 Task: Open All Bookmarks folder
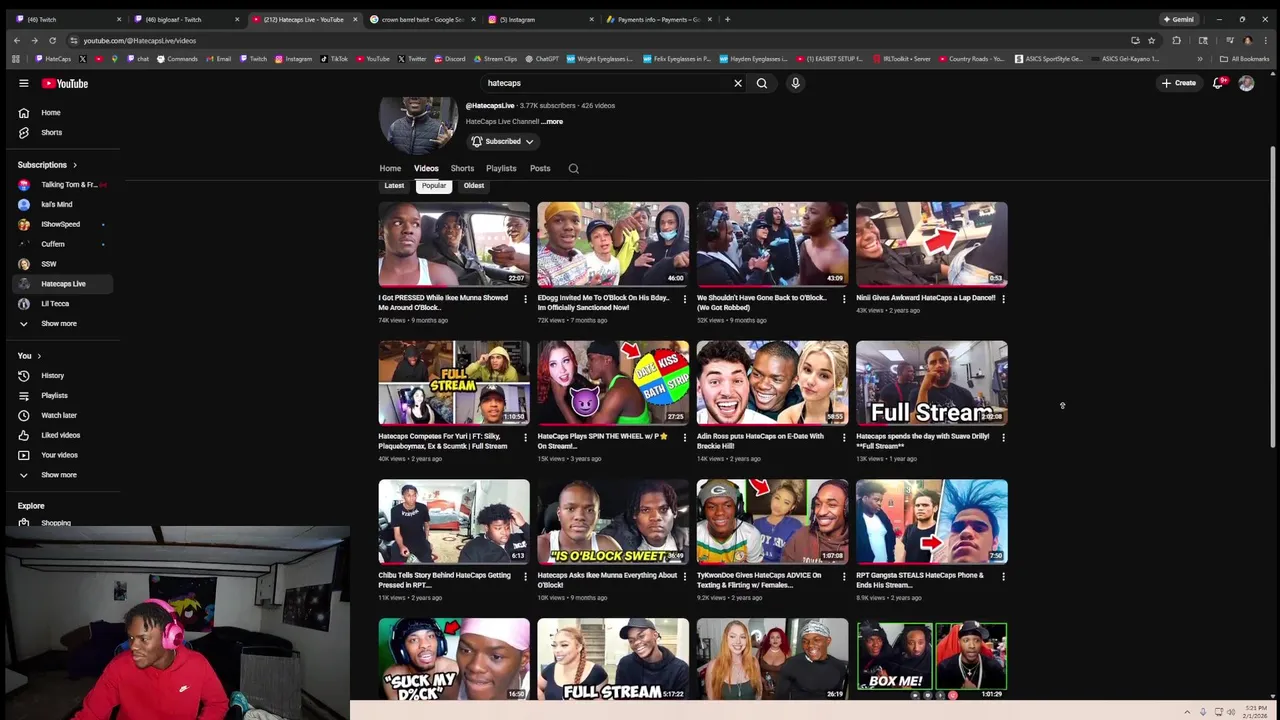[x=1244, y=59]
